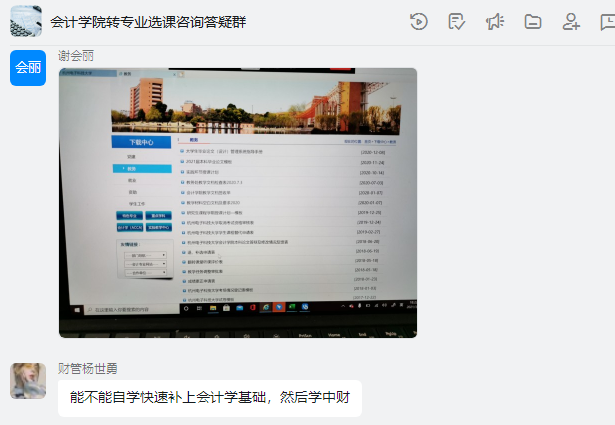Click the group avatar in the header

(26, 21)
